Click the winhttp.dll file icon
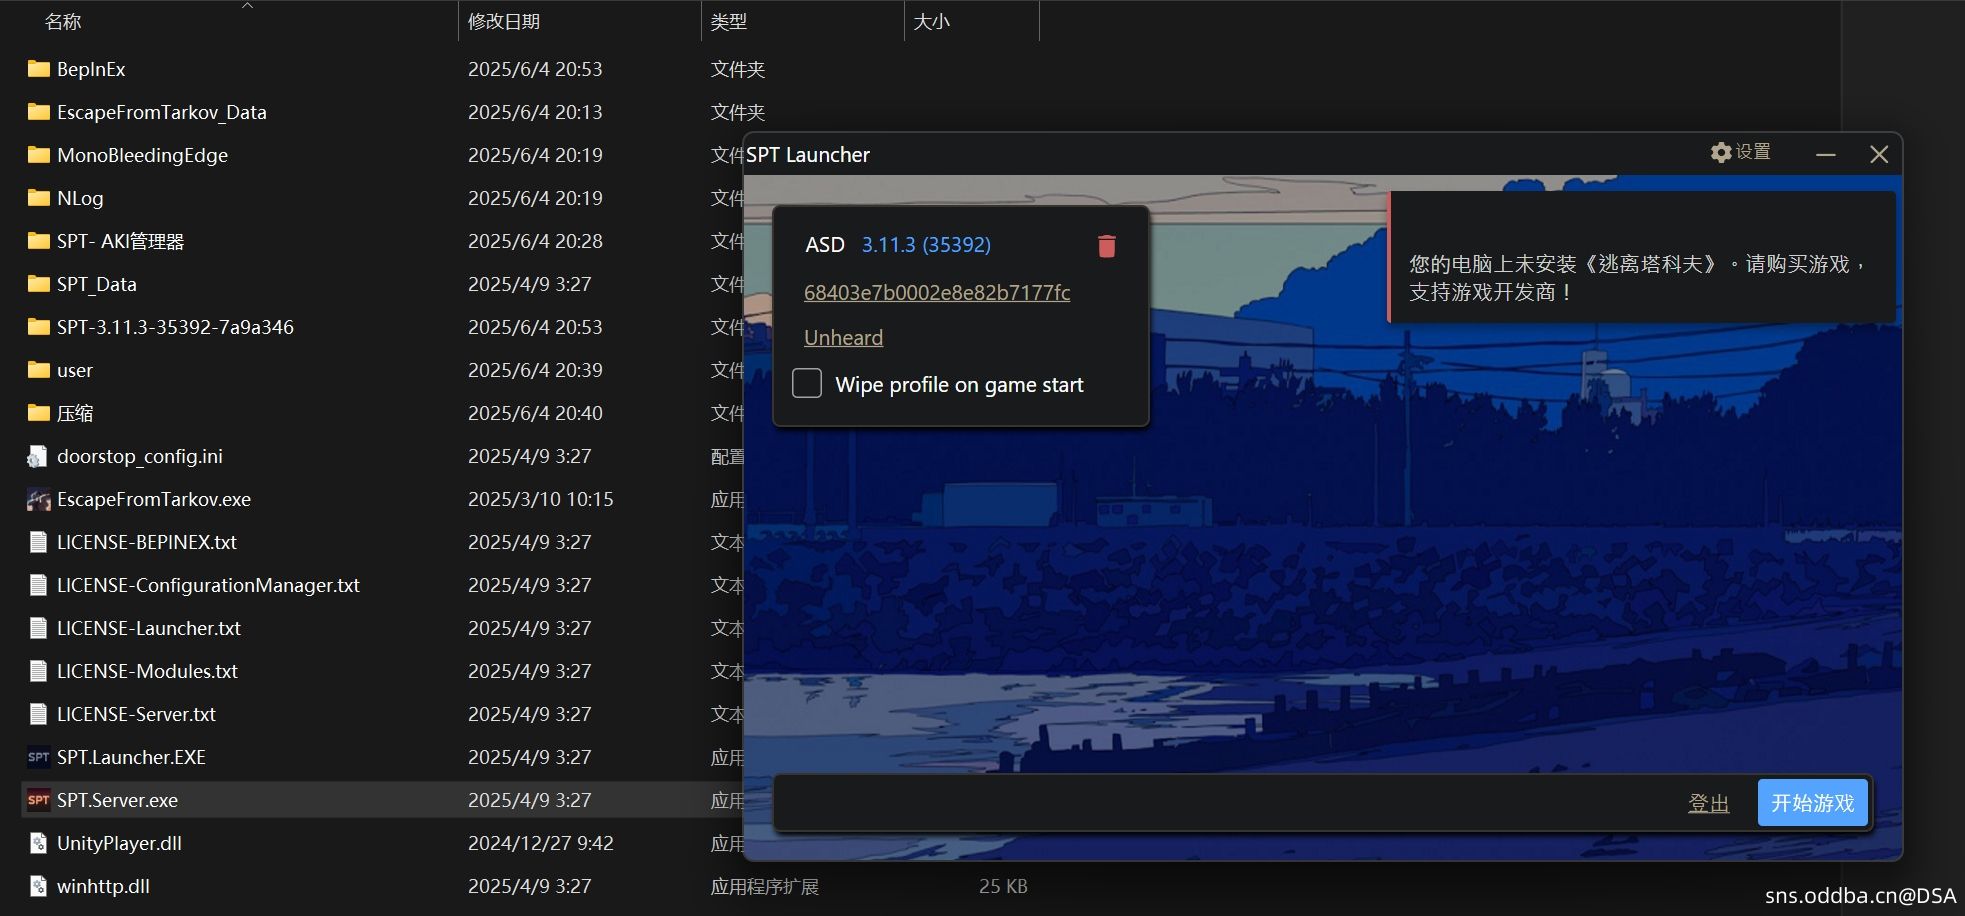Viewport: 1965px width, 916px height. click(x=38, y=886)
